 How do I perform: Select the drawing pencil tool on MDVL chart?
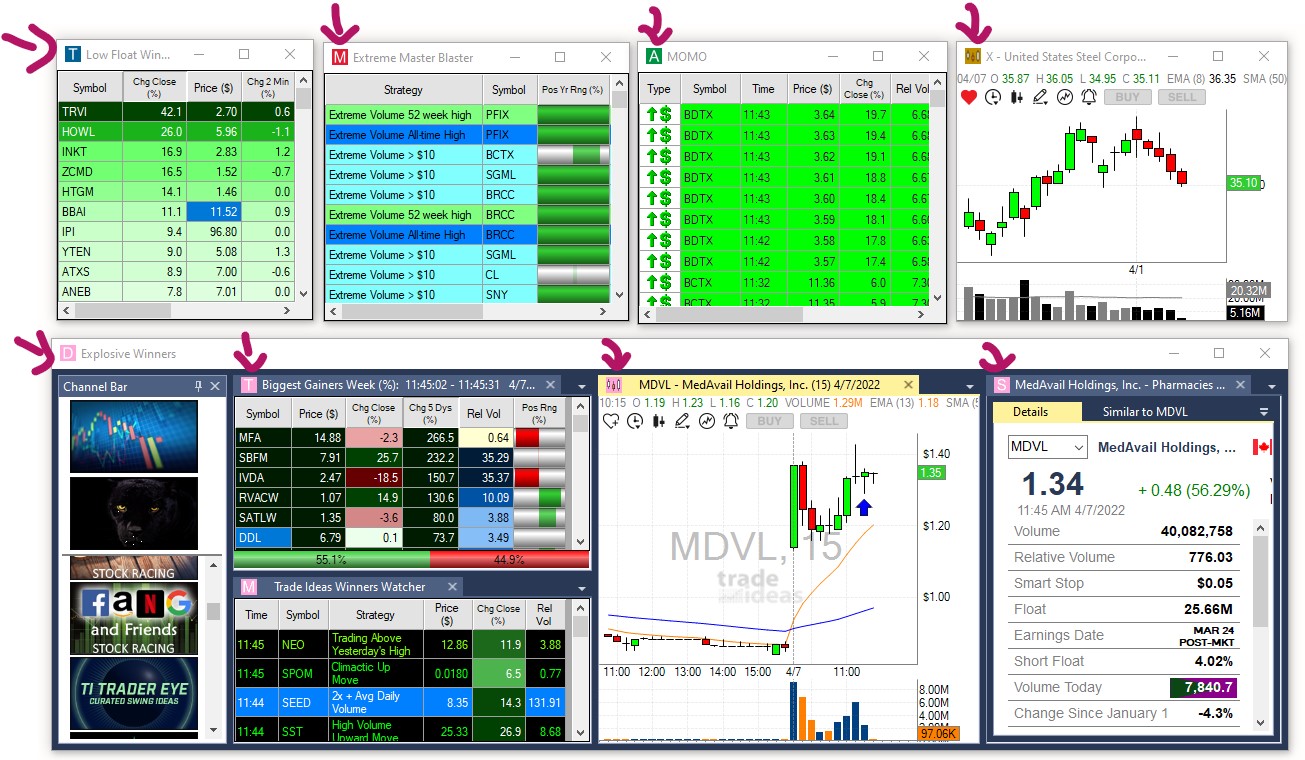[683, 421]
